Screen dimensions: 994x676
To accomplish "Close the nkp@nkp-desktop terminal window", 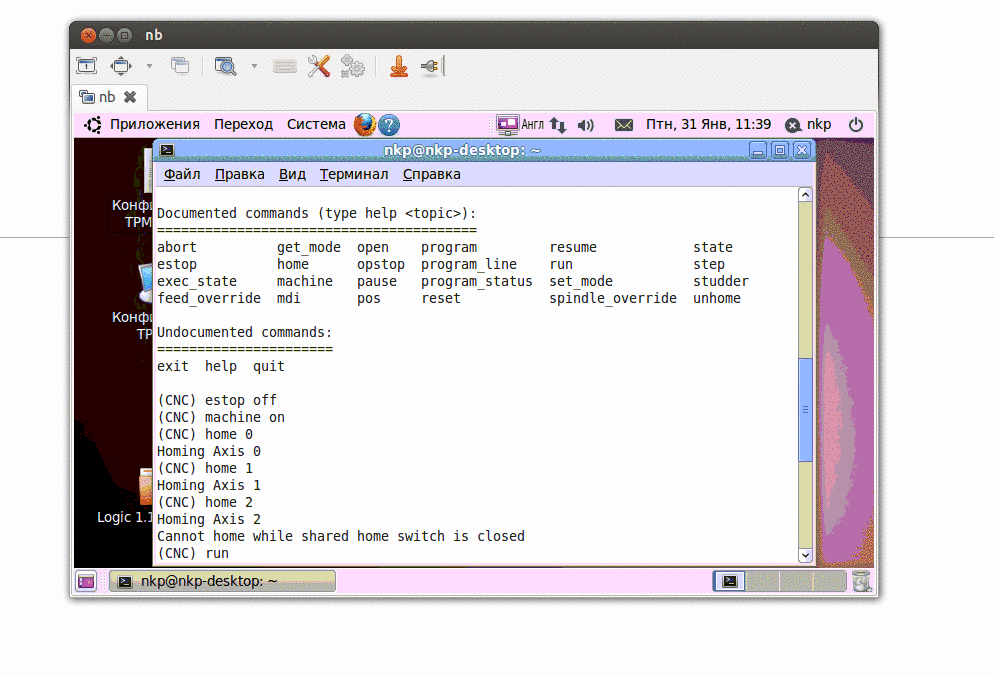I will point(802,150).
